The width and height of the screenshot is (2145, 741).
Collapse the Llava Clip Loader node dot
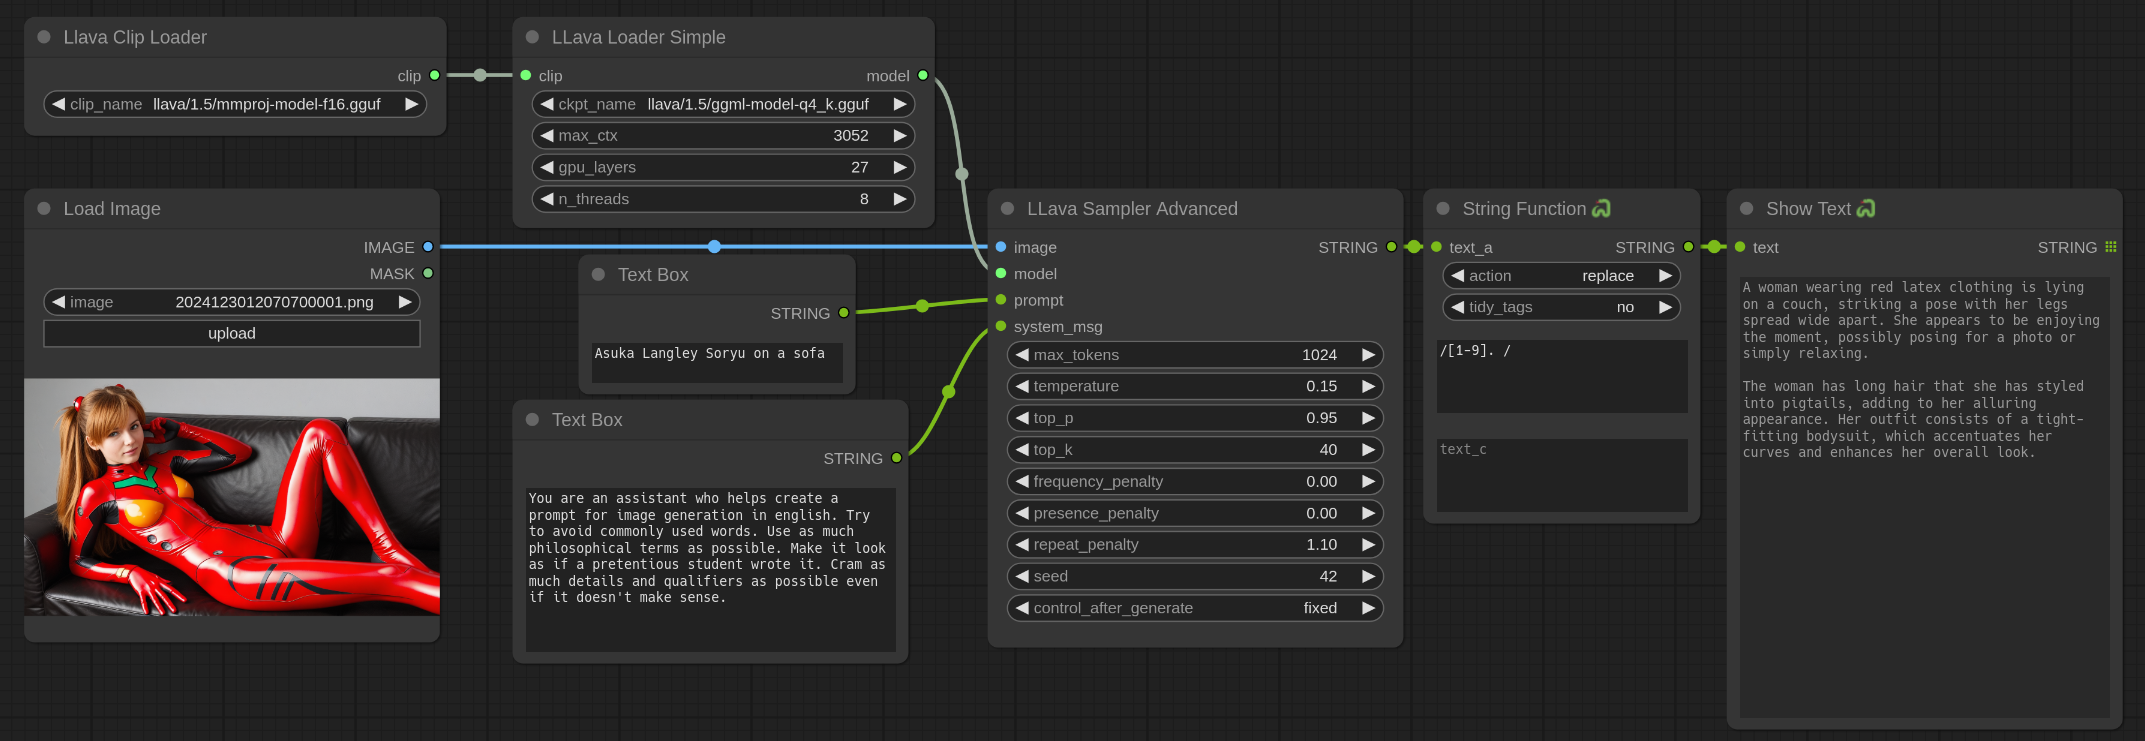tap(44, 37)
